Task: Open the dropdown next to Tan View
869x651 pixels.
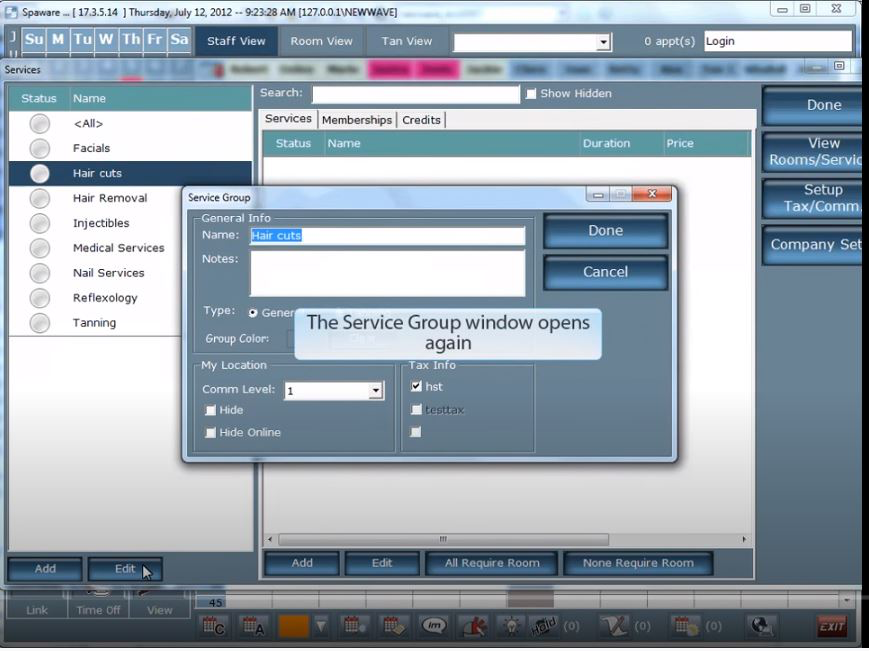Action: pos(604,42)
